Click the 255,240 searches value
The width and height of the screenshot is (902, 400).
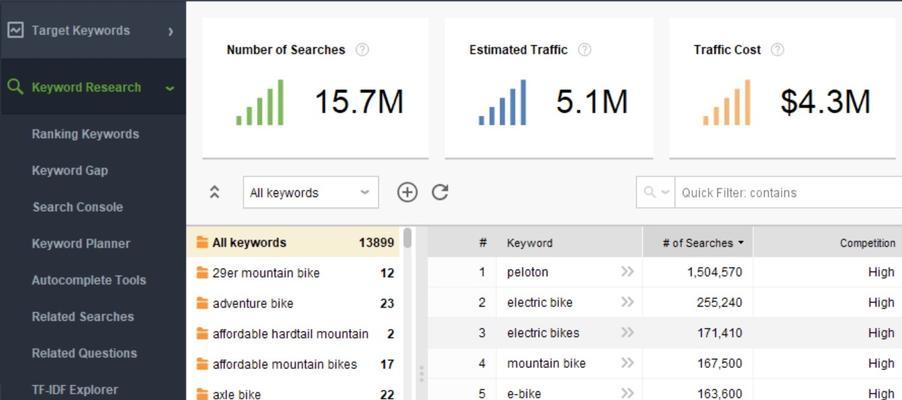click(x=719, y=302)
